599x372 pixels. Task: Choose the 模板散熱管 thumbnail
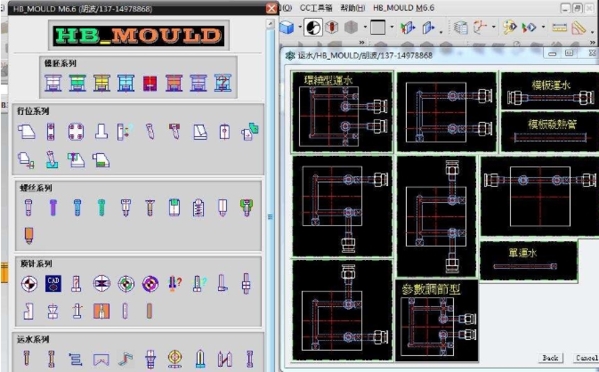tap(550, 132)
